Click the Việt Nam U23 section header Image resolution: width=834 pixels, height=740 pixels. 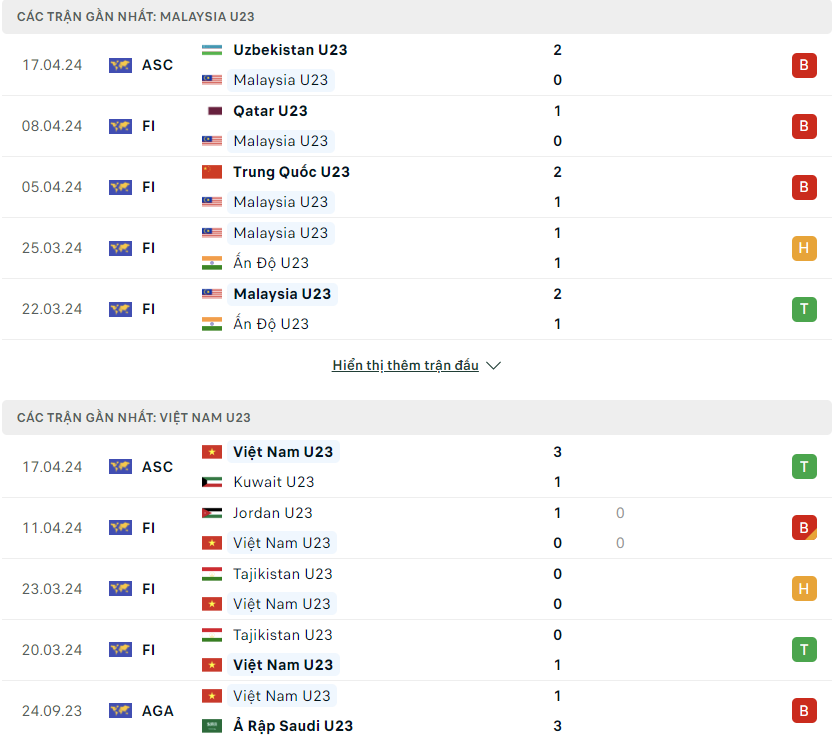click(134, 418)
